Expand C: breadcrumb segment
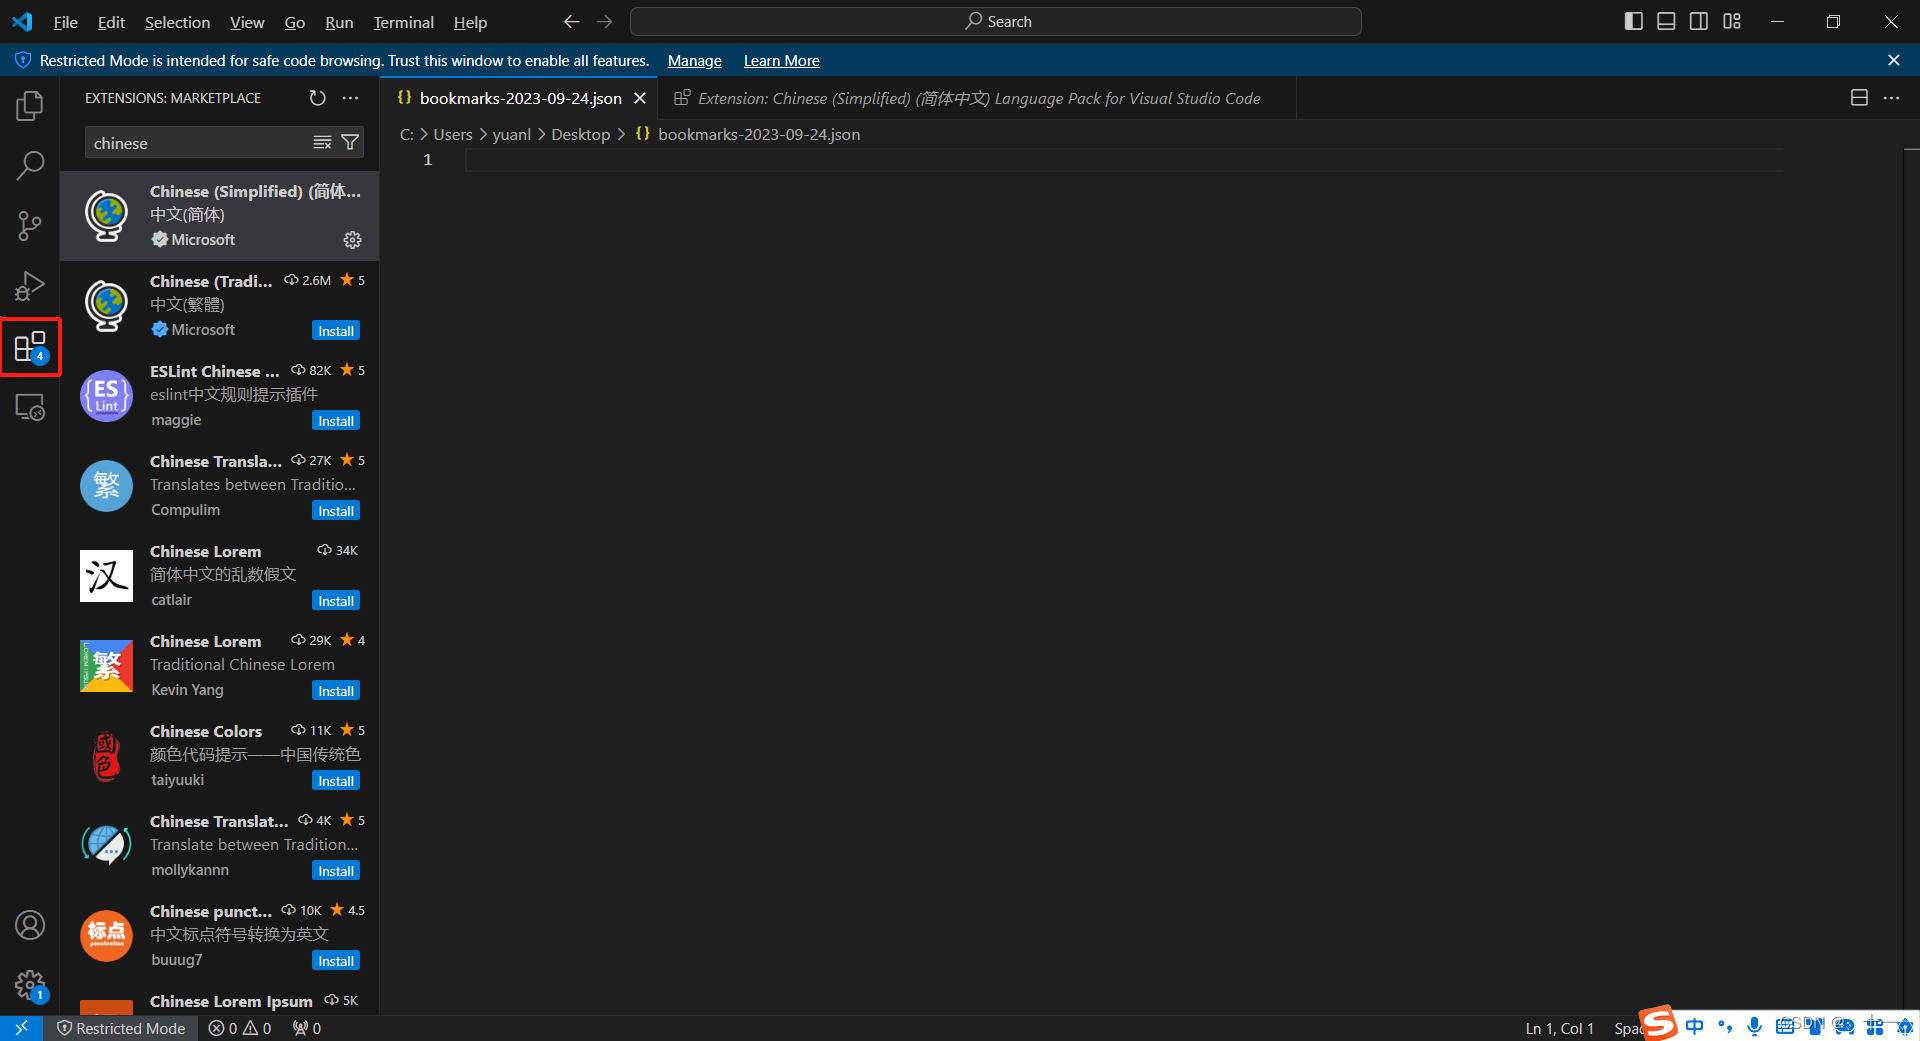The height and width of the screenshot is (1041, 1920). click(406, 134)
